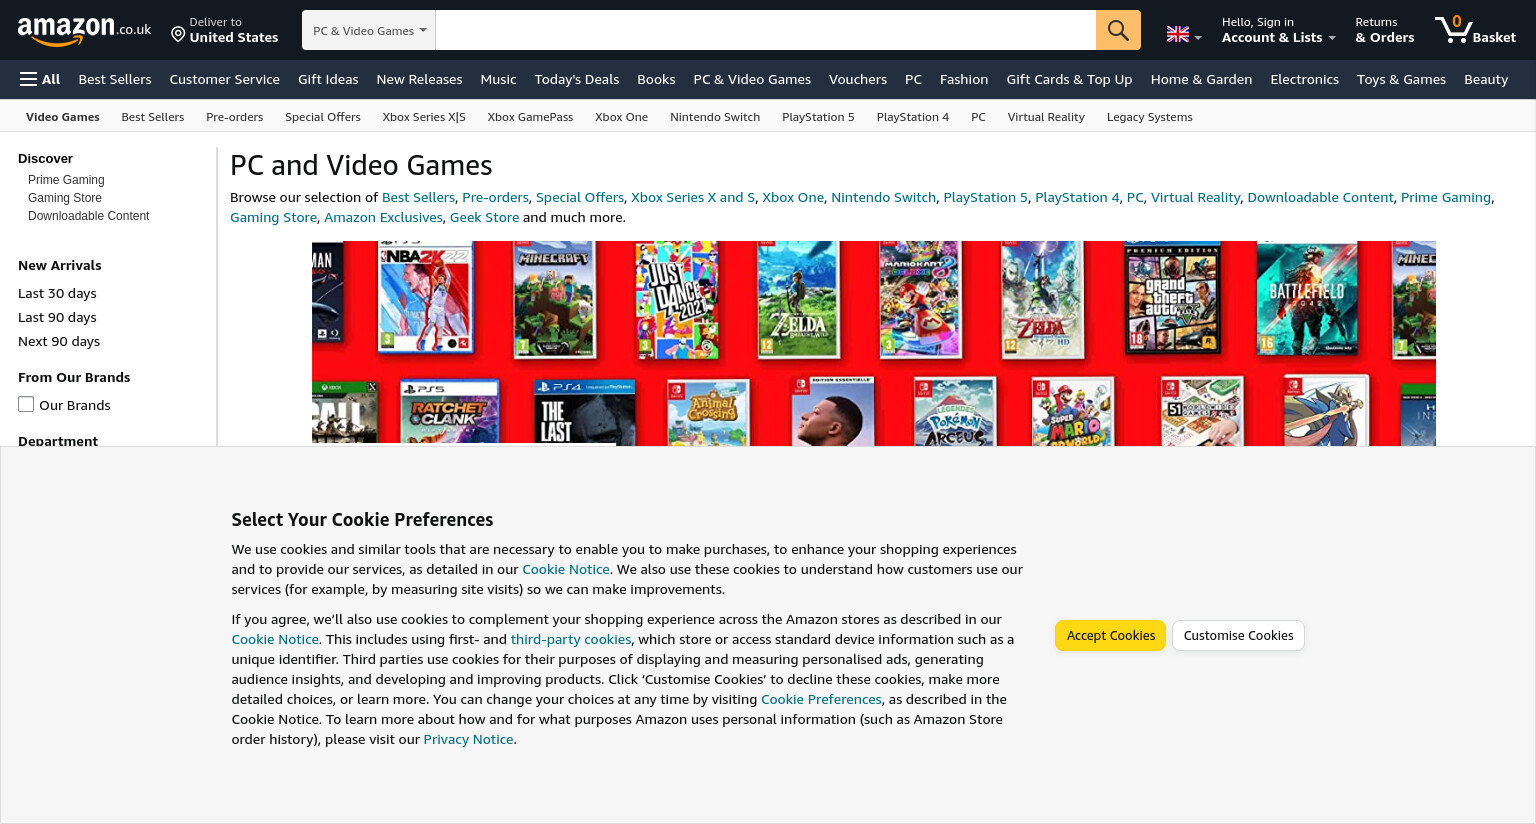Viewport: 1536px width, 824px height.
Task: Open the Virtual Reality subnav tab
Action: (1046, 117)
